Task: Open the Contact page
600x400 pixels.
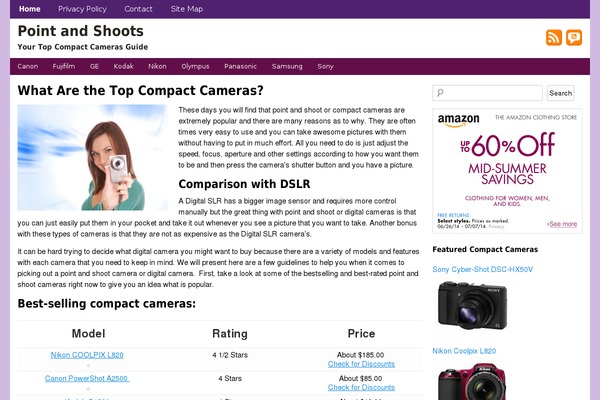Action: pos(138,9)
